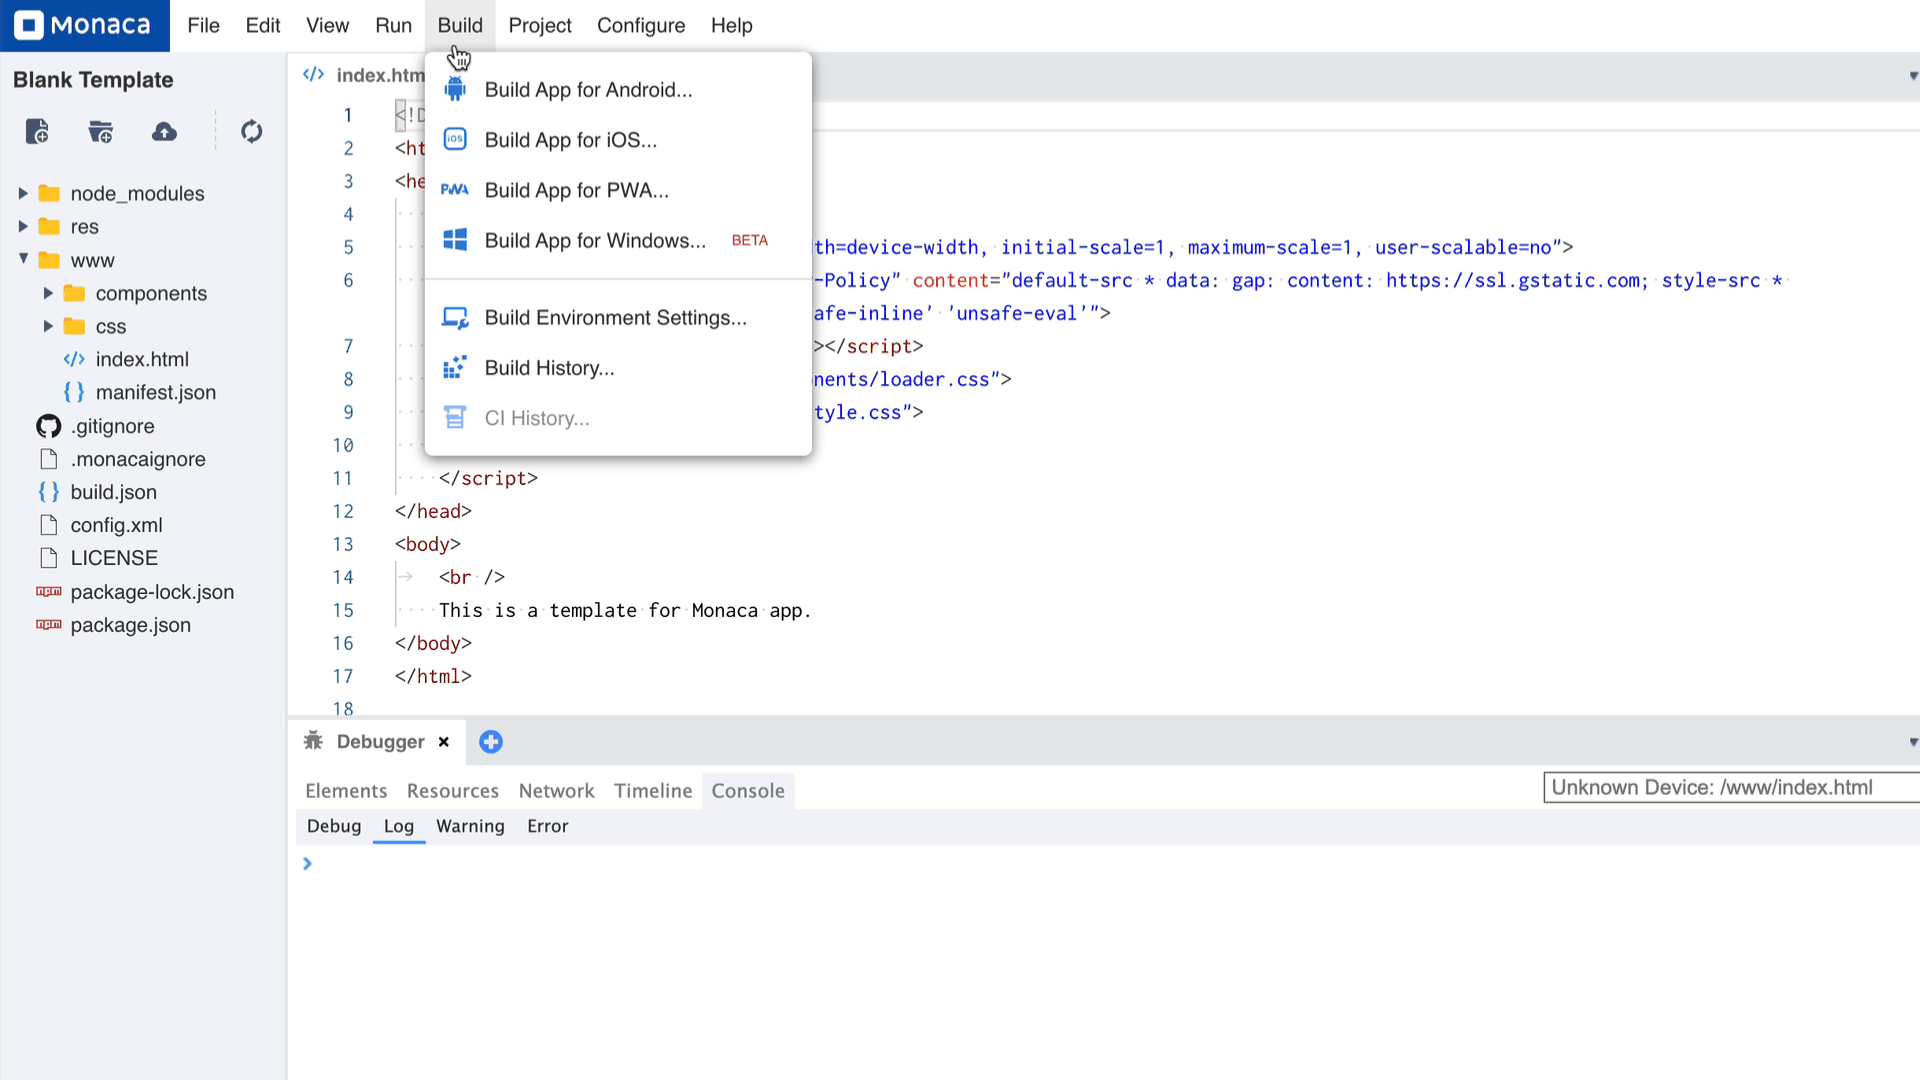Click the cloud upload icon
Image resolution: width=1920 pixels, height=1080 pixels.
click(165, 131)
